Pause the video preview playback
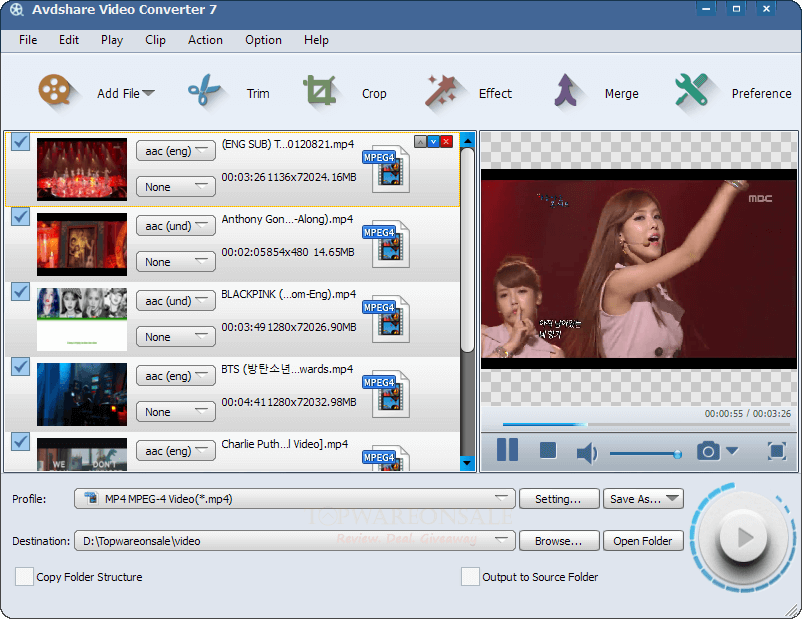The image size is (802, 619). point(507,450)
